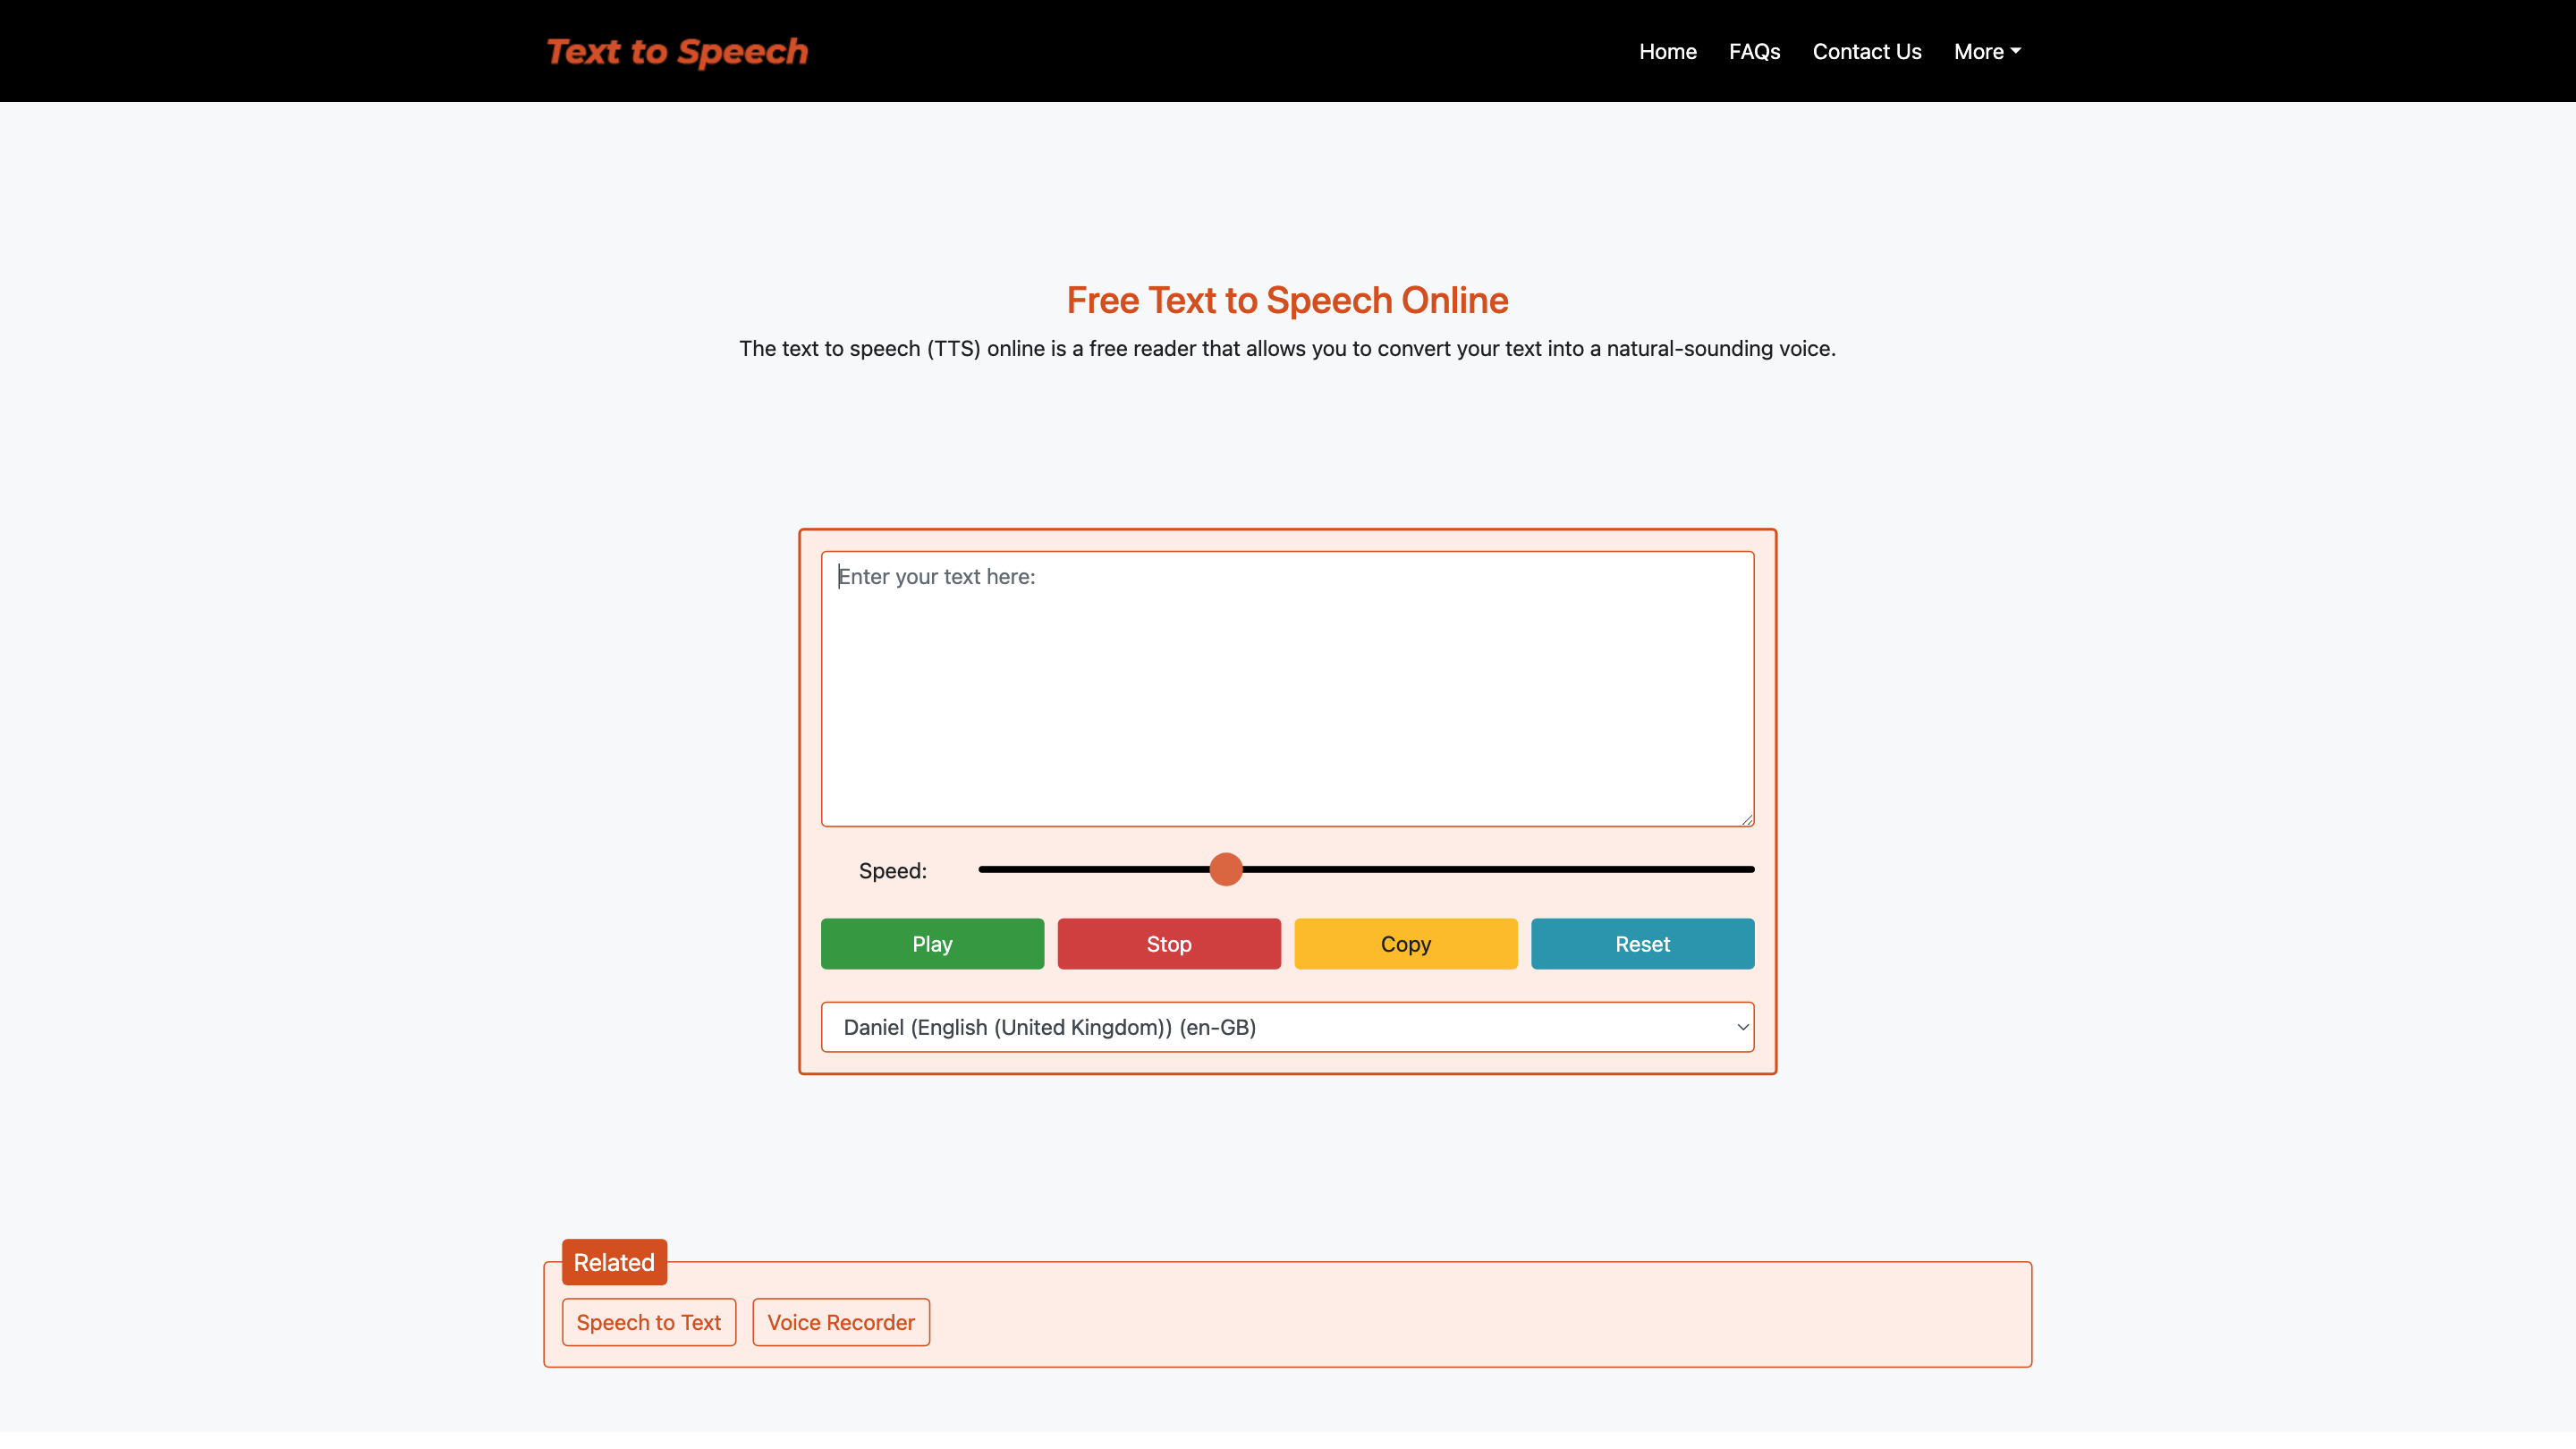This screenshot has width=2576, height=1449.
Task: Switch to the FAQs page
Action: (1754, 51)
